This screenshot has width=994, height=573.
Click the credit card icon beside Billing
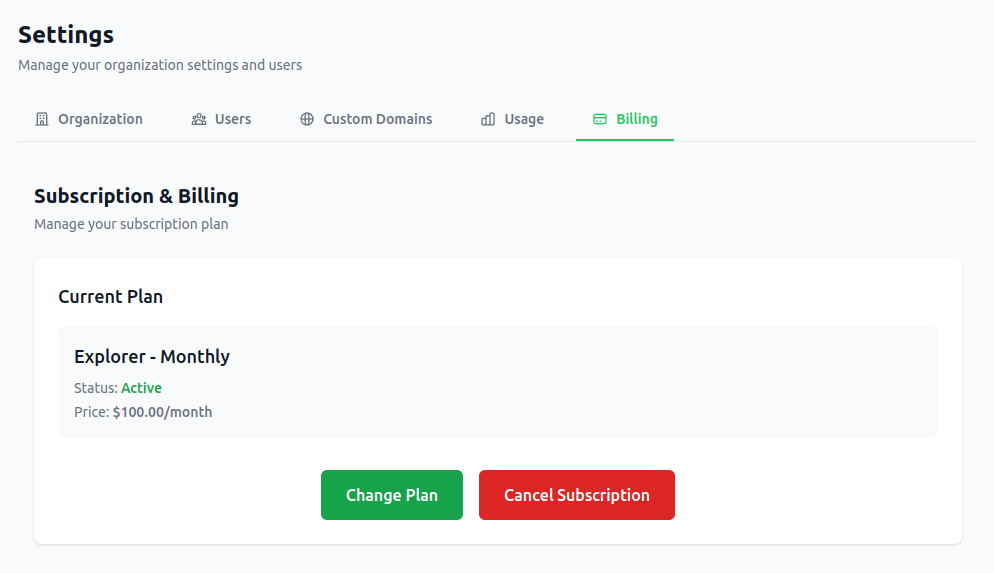pyautogui.click(x=600, y=119)
